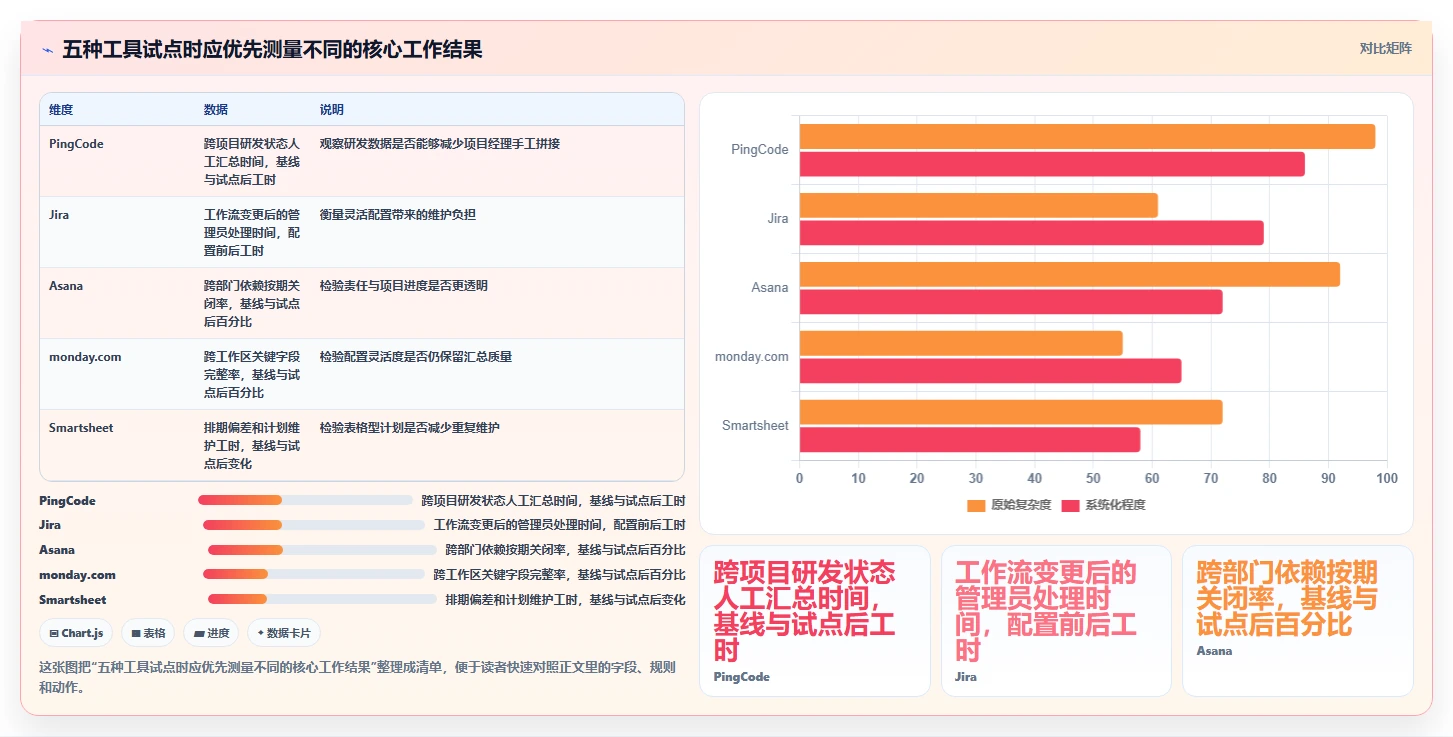
Task: Click the Jira progress bar
Action: 314,525
